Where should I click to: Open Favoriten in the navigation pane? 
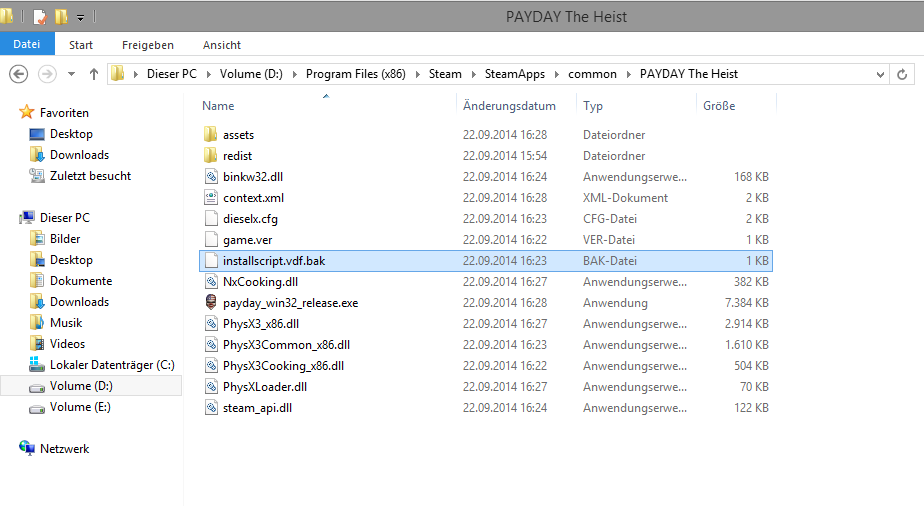pos(64,113)
